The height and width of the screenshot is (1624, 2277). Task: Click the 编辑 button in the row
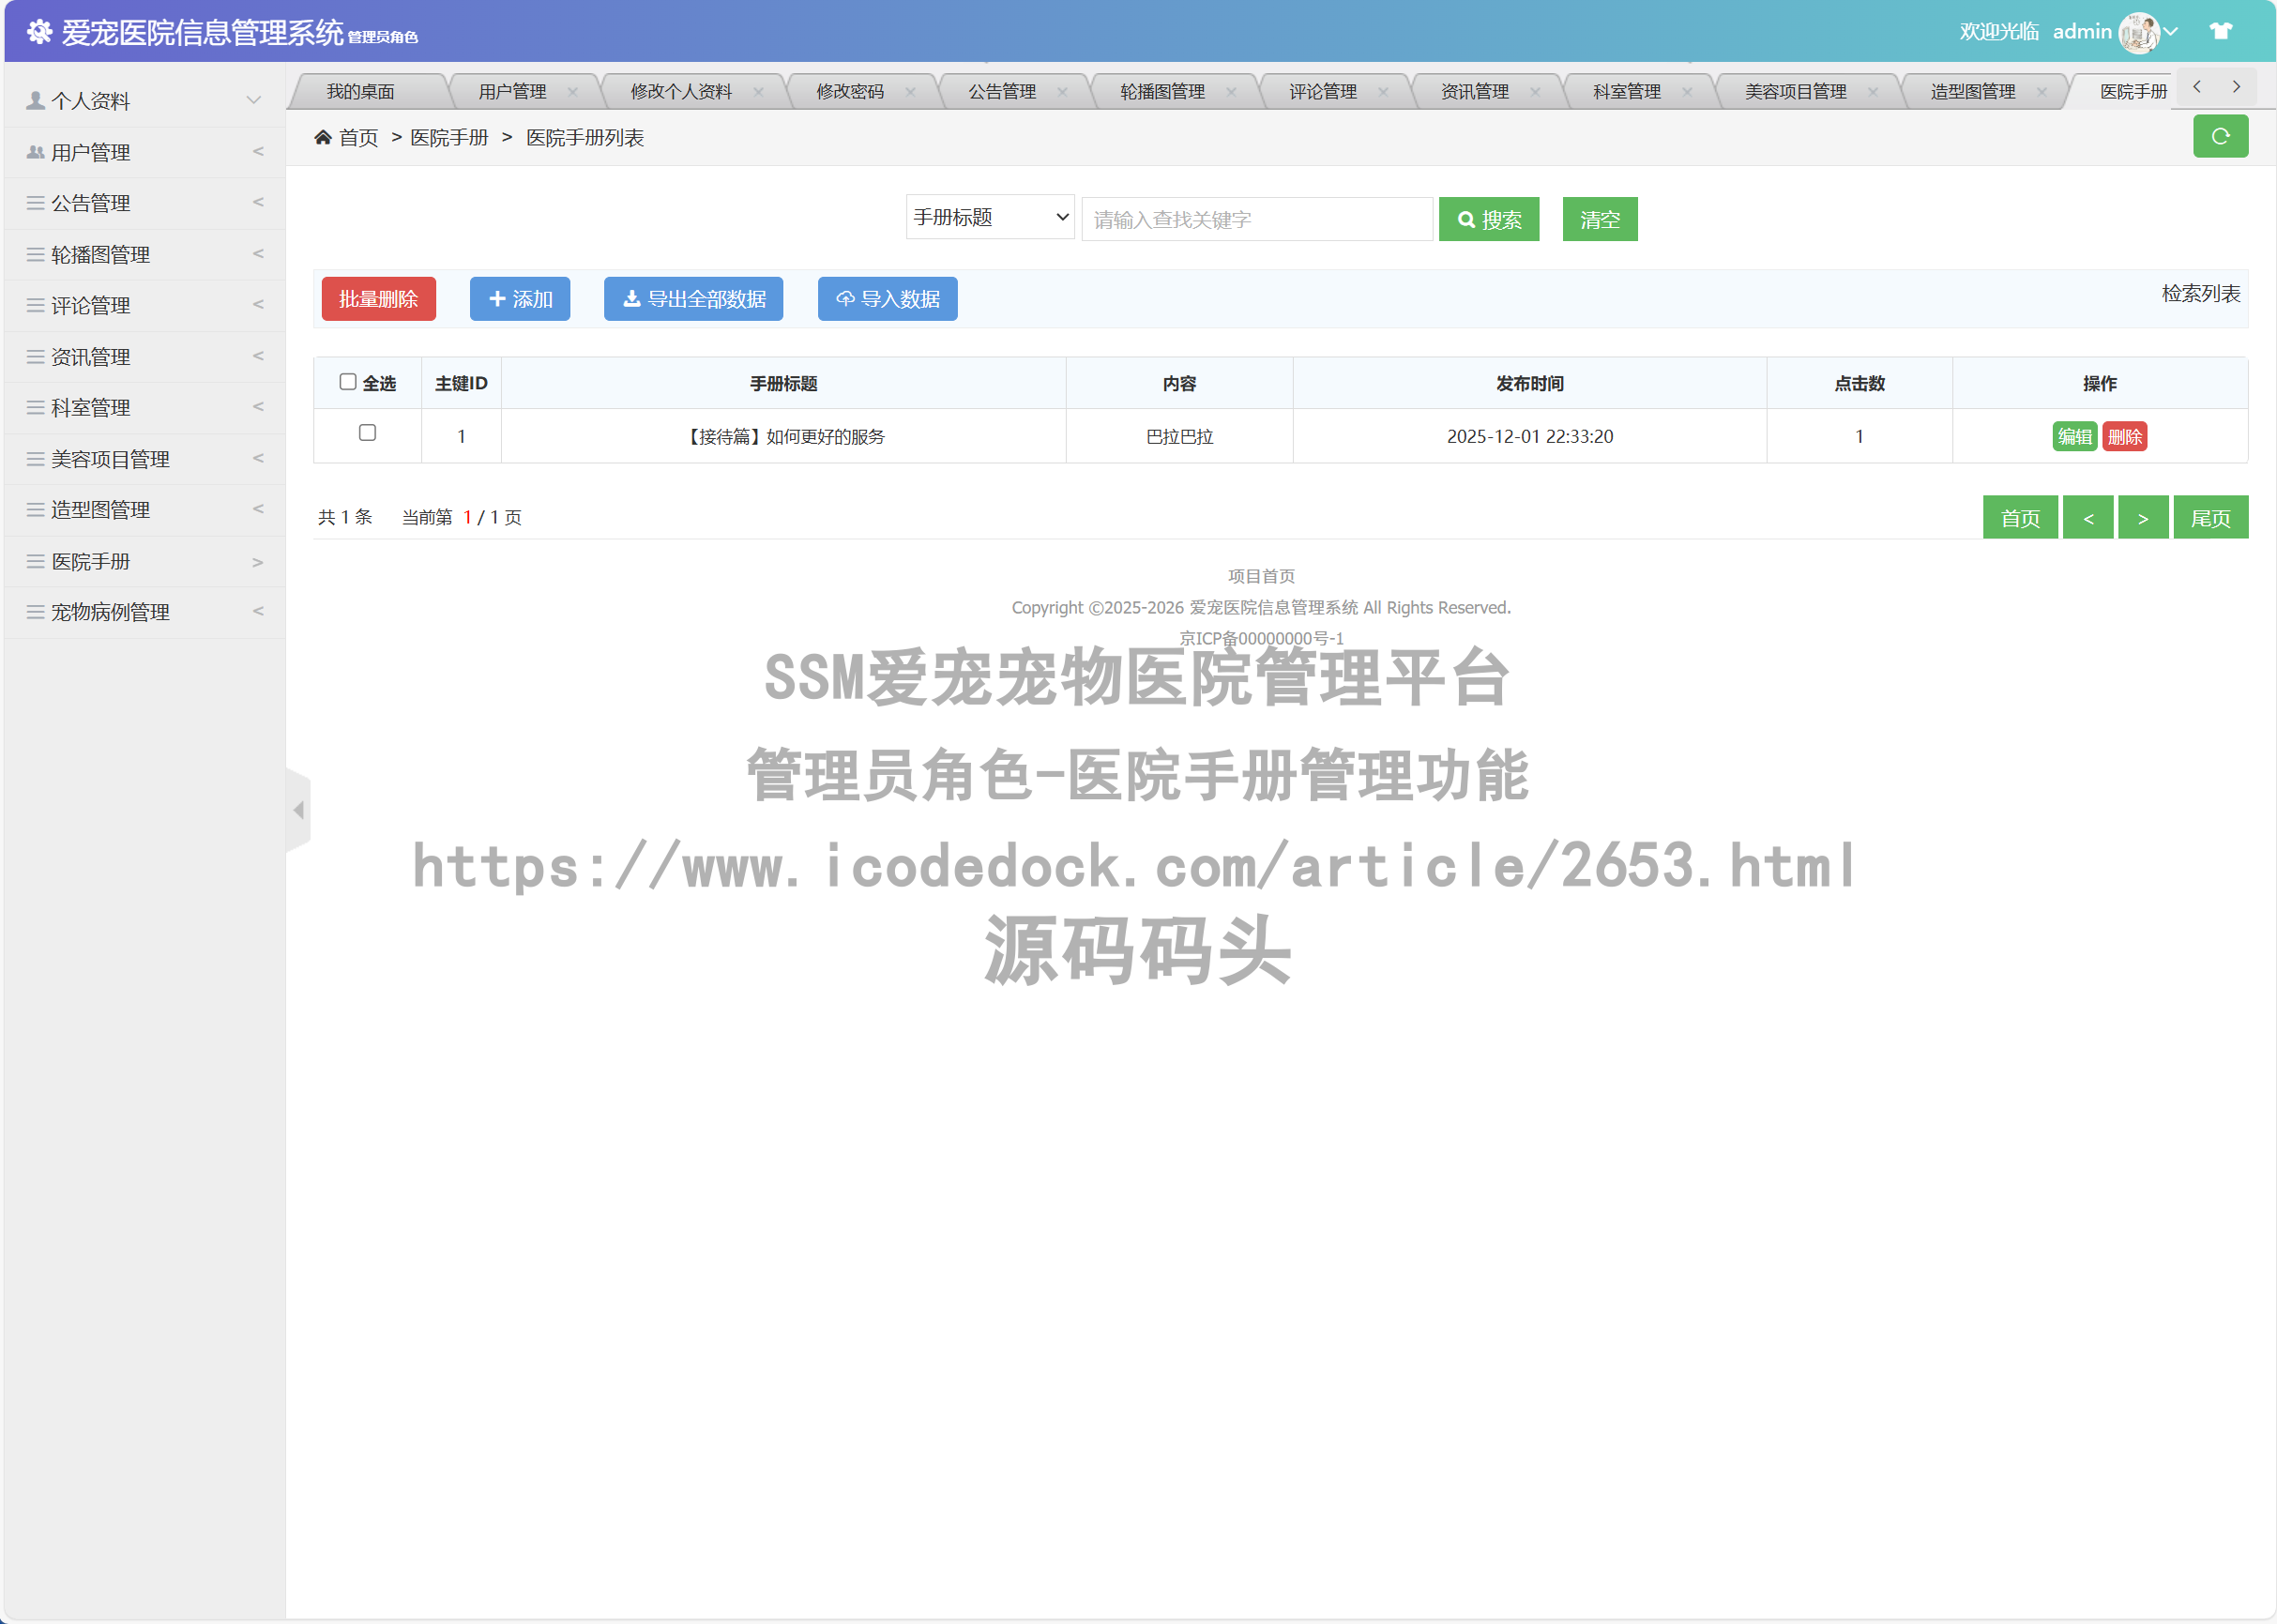point(2075,436)
